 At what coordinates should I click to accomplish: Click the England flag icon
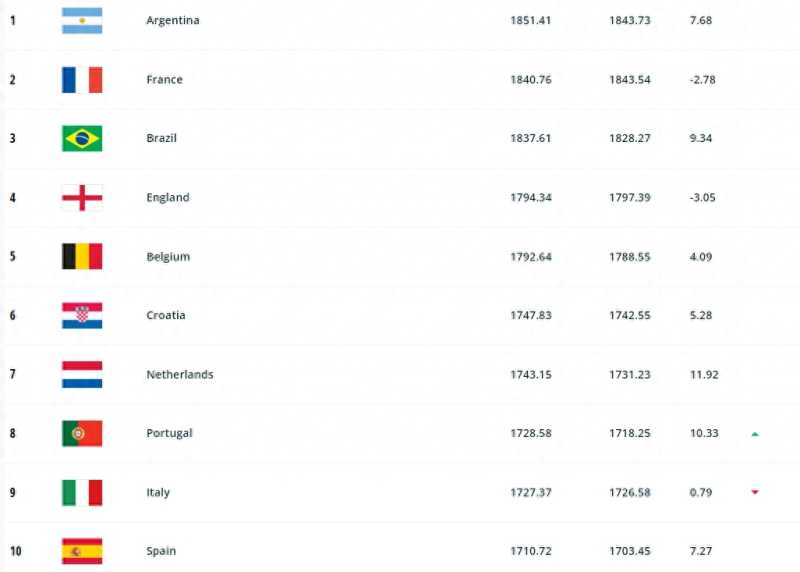point(82,197)
